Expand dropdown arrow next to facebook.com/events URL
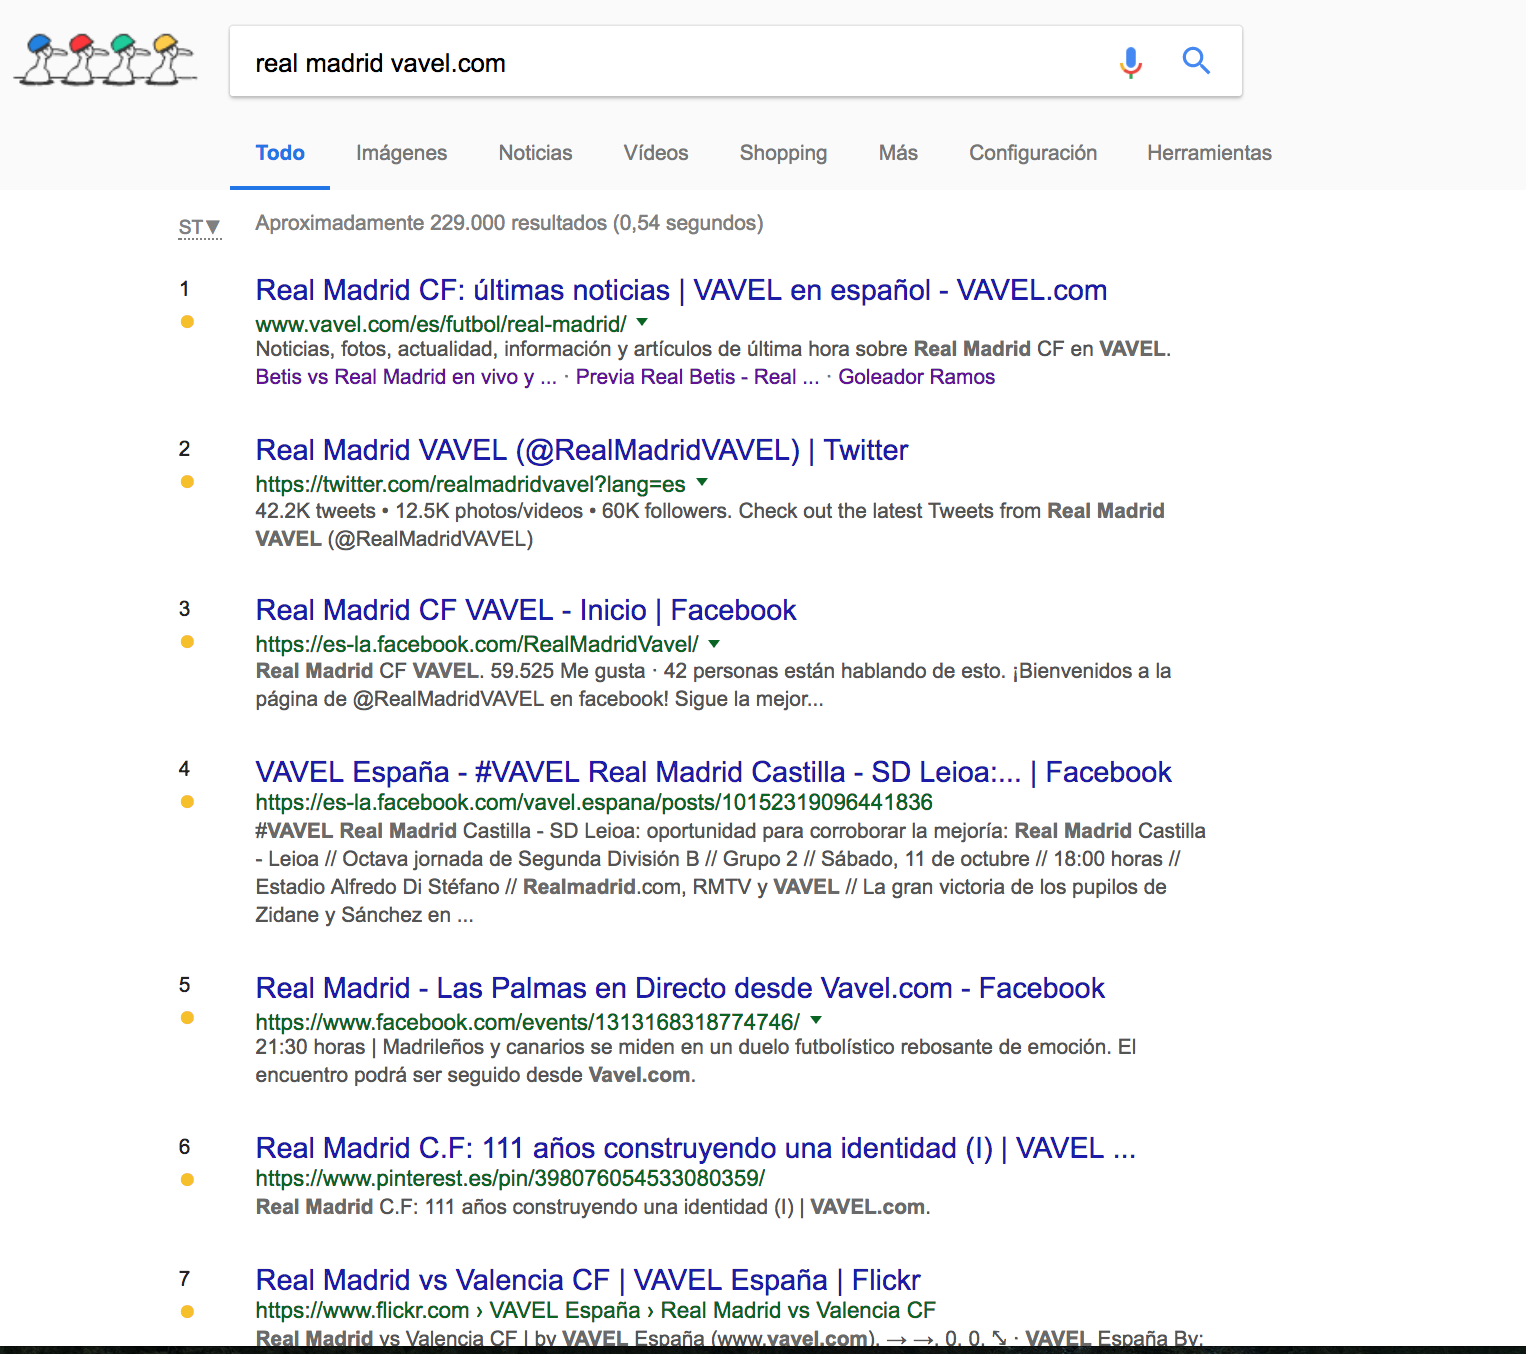1526x1354 pixels. pyautogui.click(x=816, y=1020)
